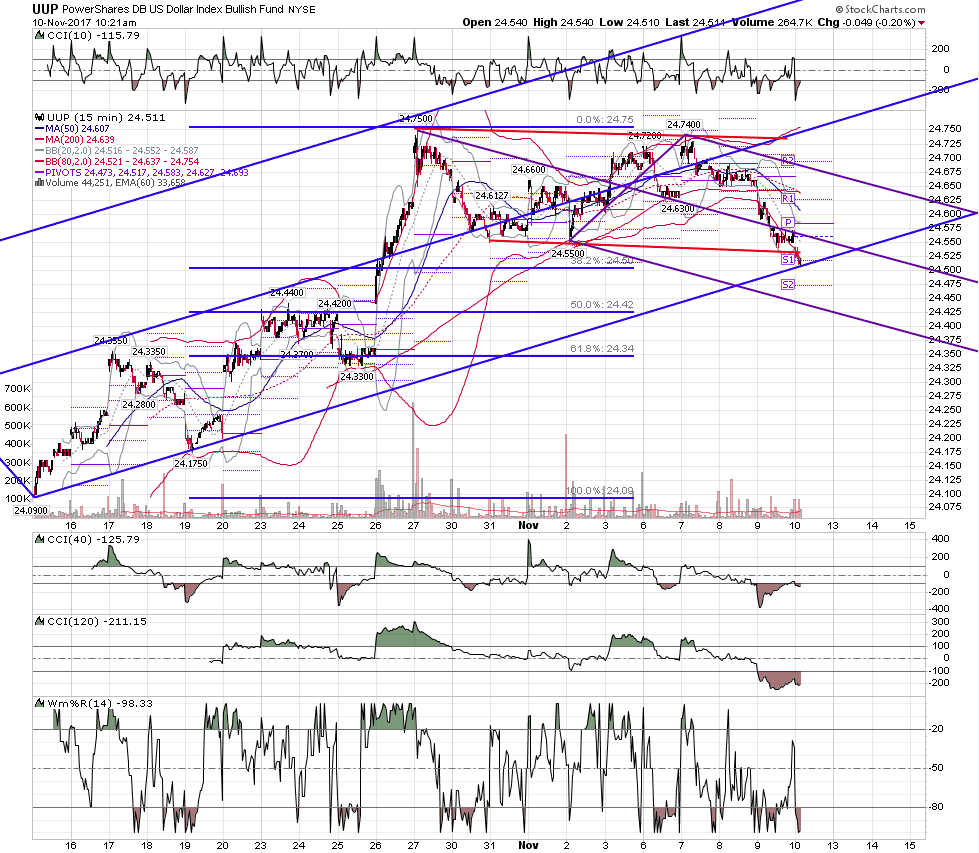
Task: Click the candlestick icon beside UUP (15 min)
Action: click(39, 117)
